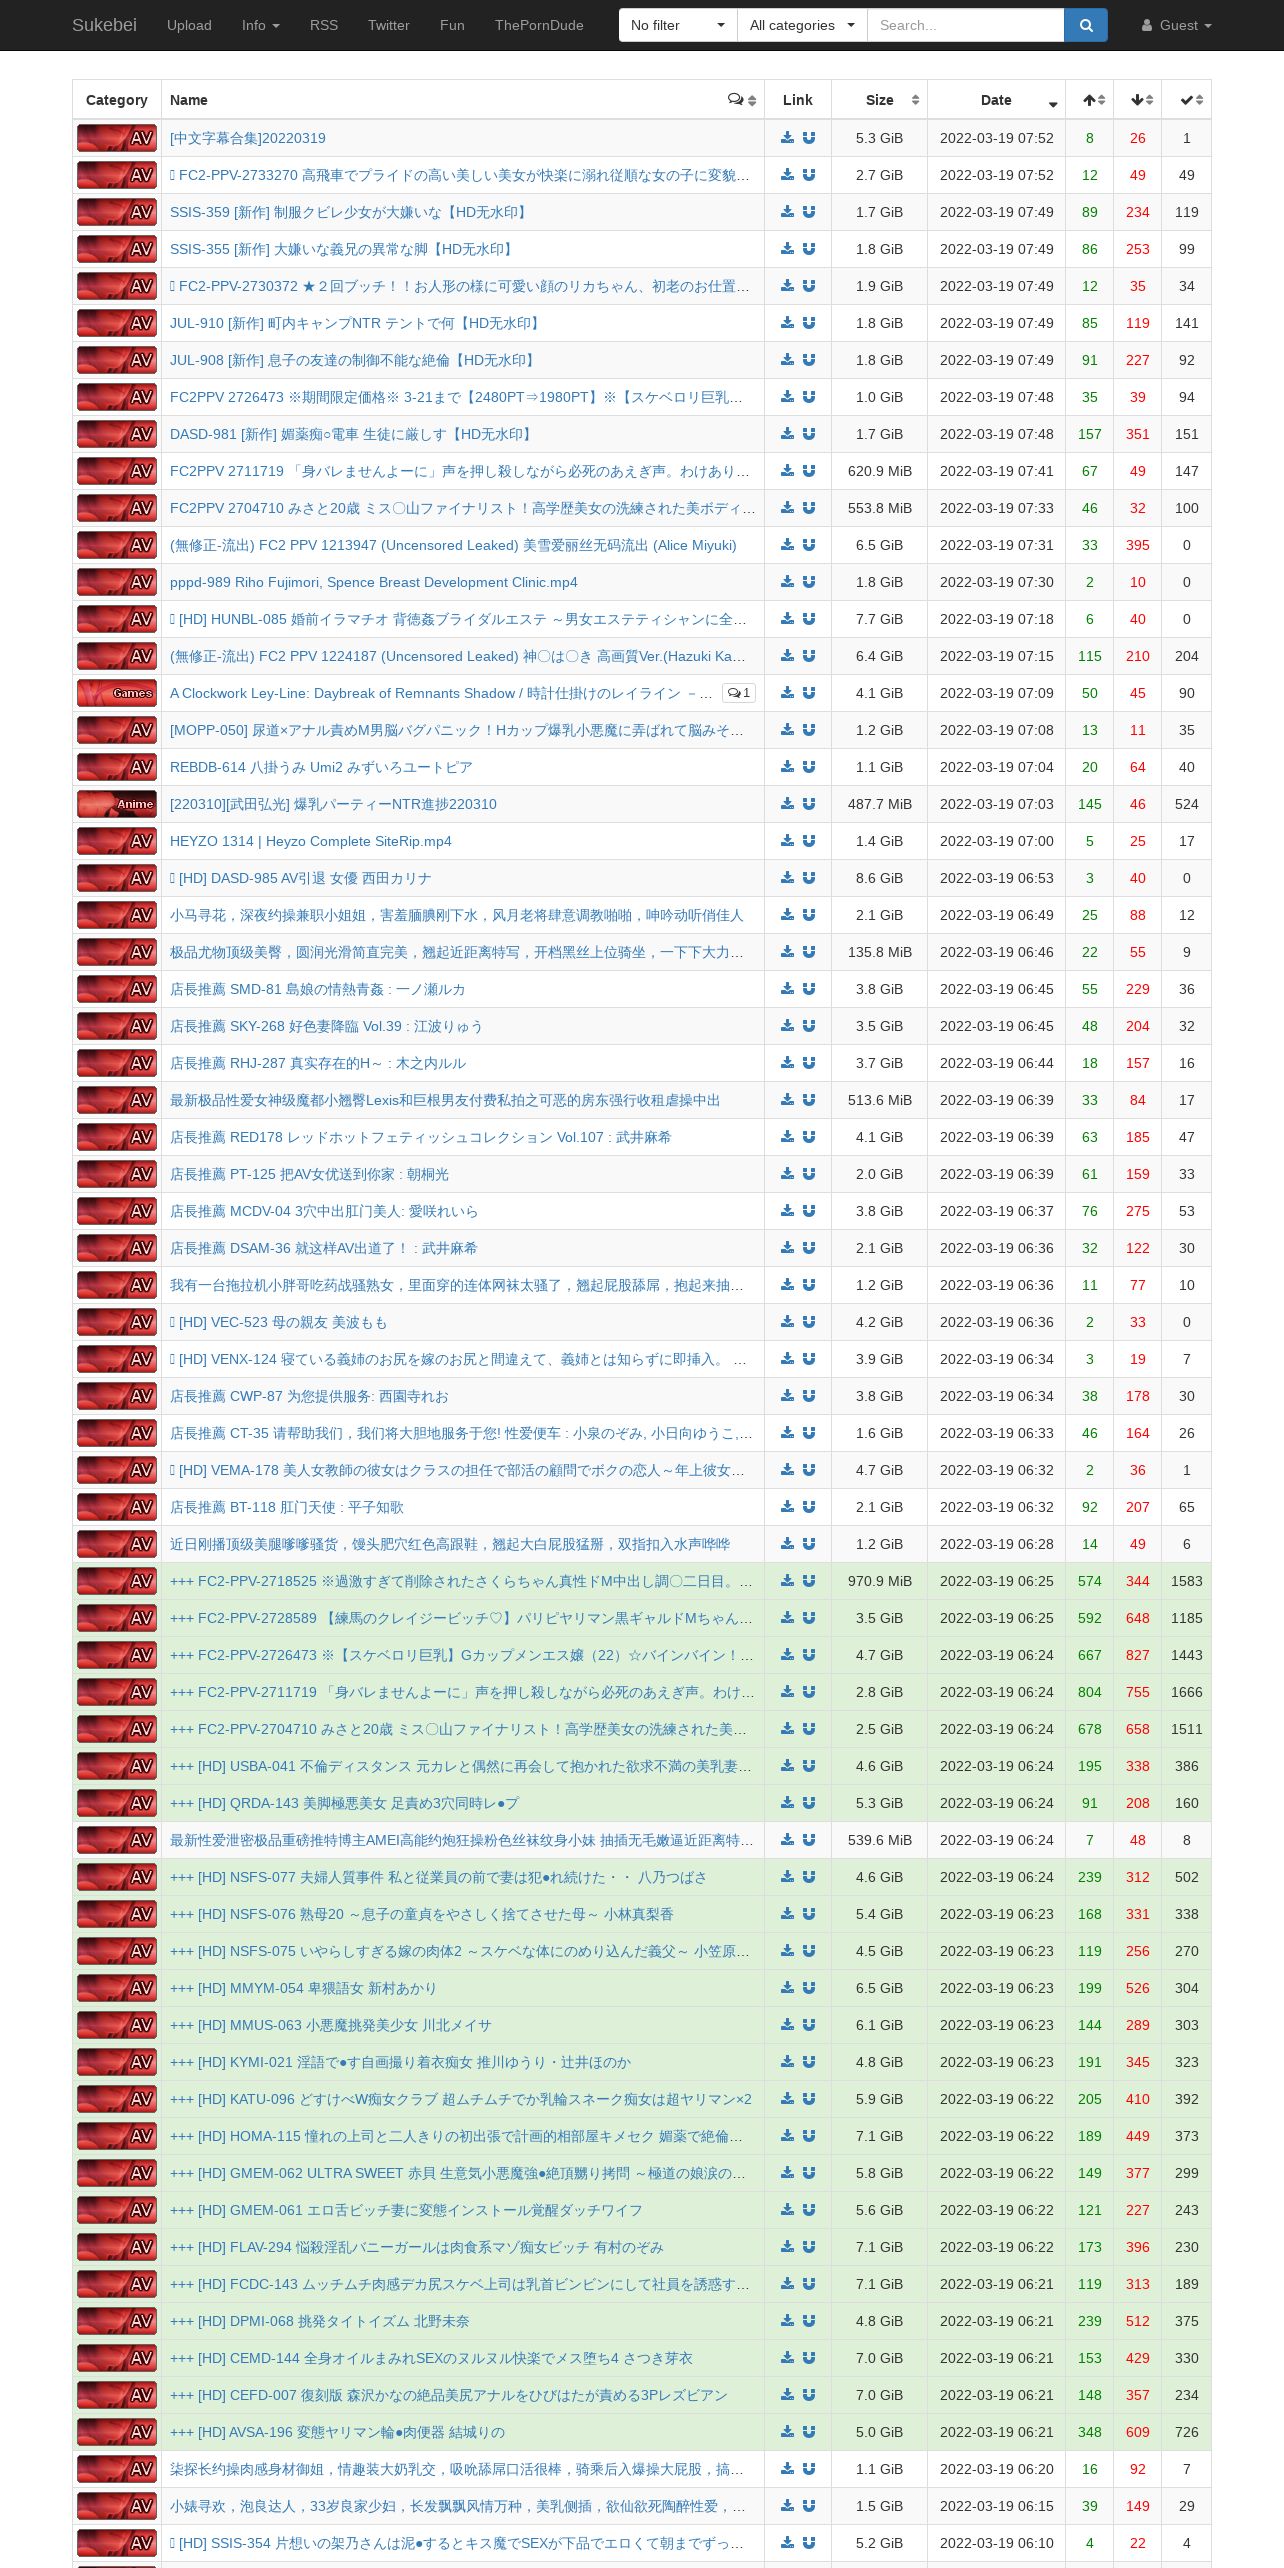1284x2568 pixels.
Task: Click inside the Search text field
Action: (965, 25)
